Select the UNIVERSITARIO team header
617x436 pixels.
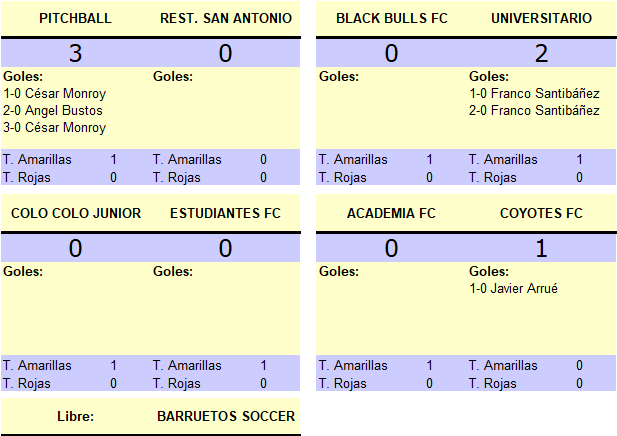[541, 18]
